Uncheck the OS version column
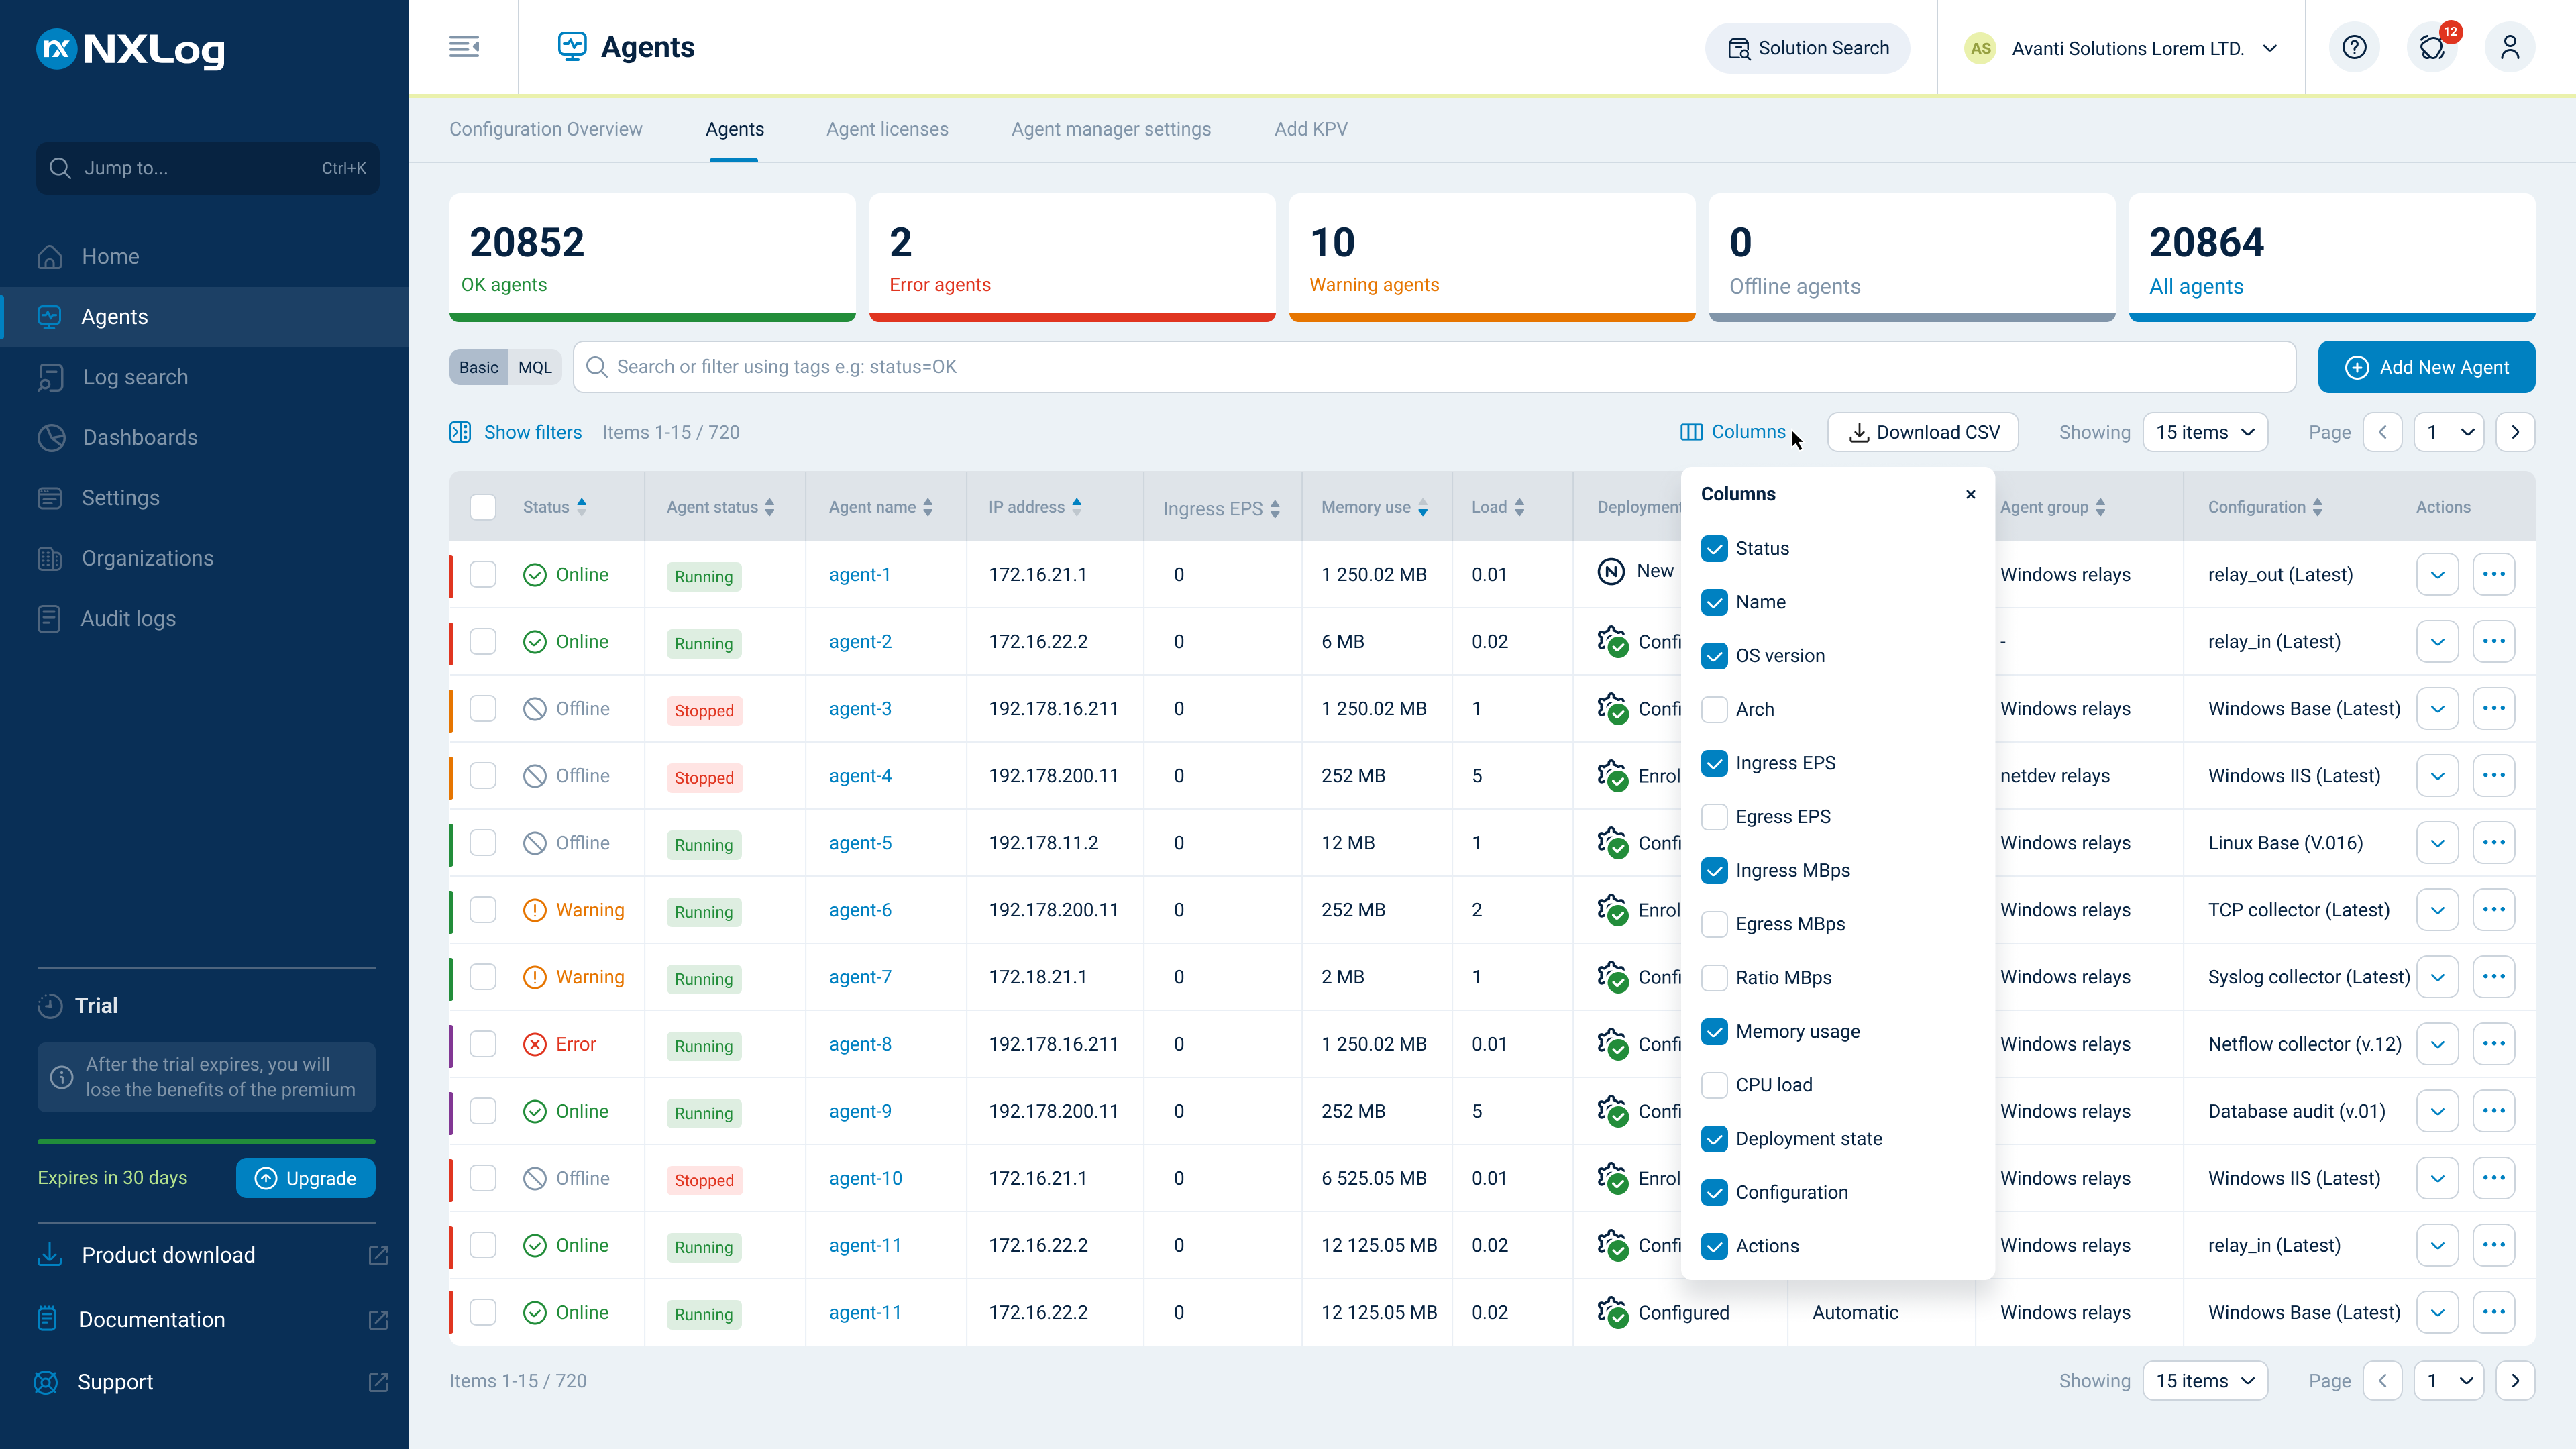Image resolution: width=2576 pixels, height=1449 pixels. pyautogui.click(x=1714, y=656)
